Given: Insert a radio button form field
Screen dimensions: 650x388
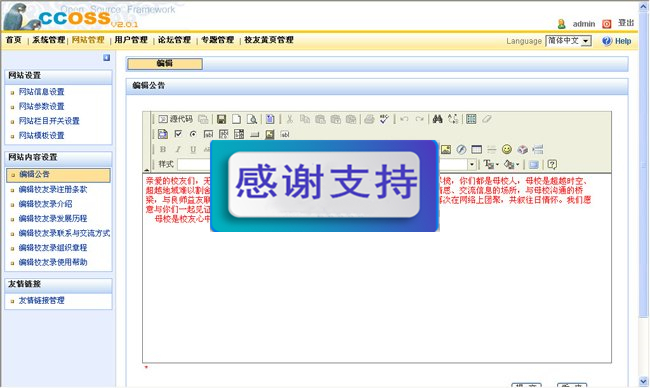Looking at the screenshot, I should tap(193, 134).
